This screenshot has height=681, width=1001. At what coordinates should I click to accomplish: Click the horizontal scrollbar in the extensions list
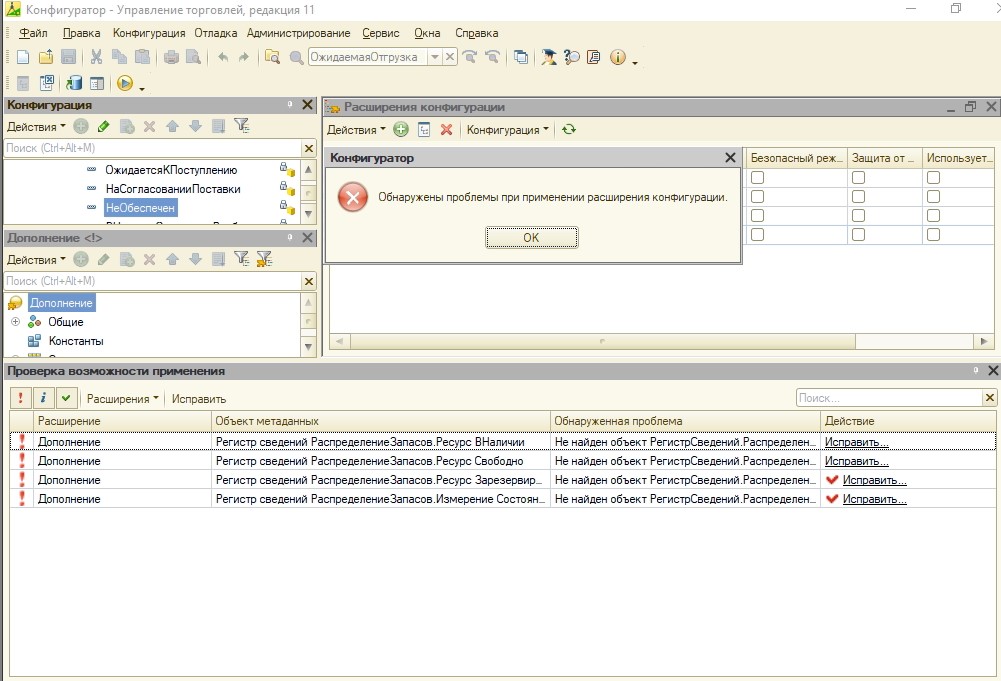[x=602, y=341]
